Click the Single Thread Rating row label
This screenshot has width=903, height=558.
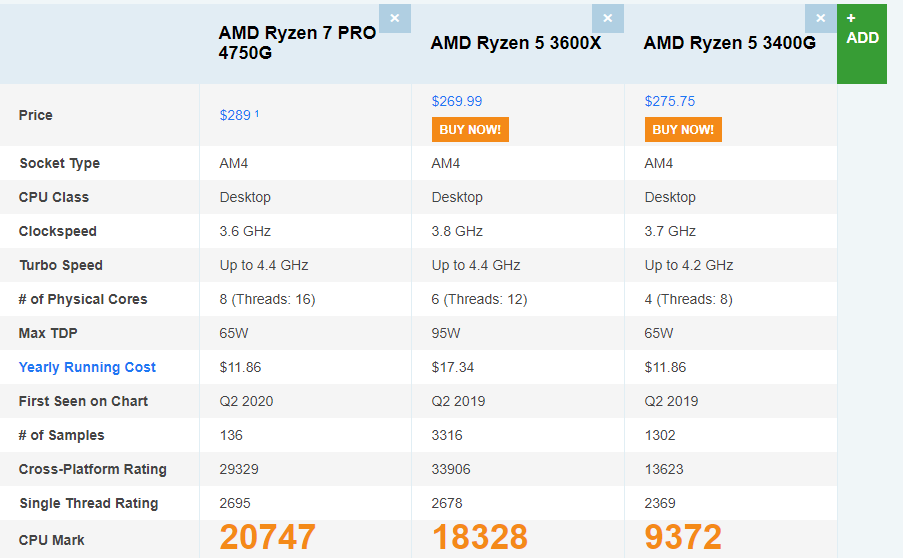point(88,503)
